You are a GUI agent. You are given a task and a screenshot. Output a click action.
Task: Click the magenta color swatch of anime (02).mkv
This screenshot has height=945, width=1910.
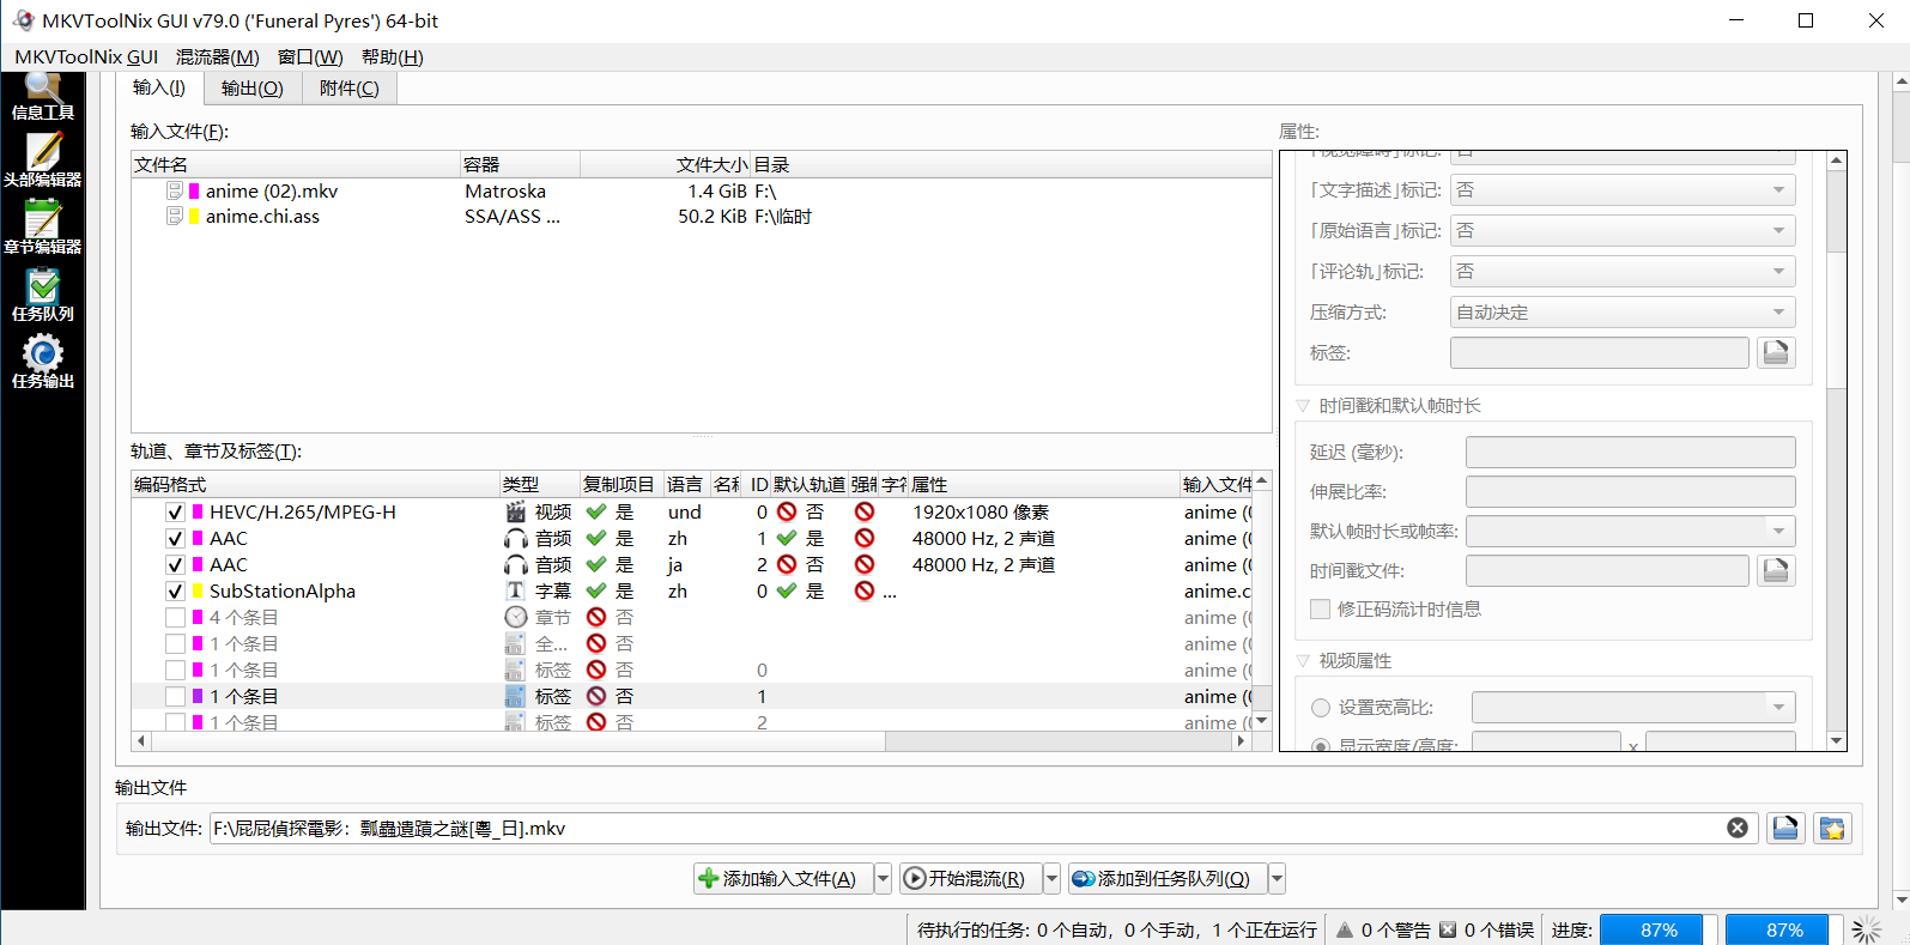click(194, 191)
